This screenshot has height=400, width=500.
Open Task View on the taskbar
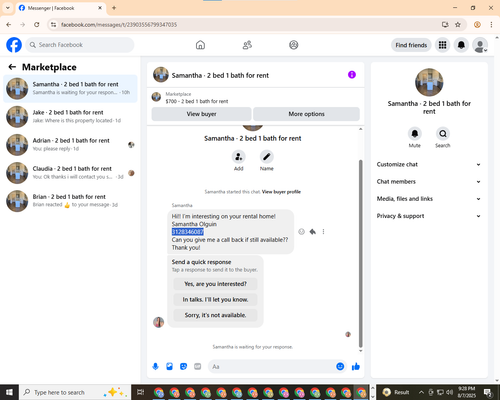point(140,392)
